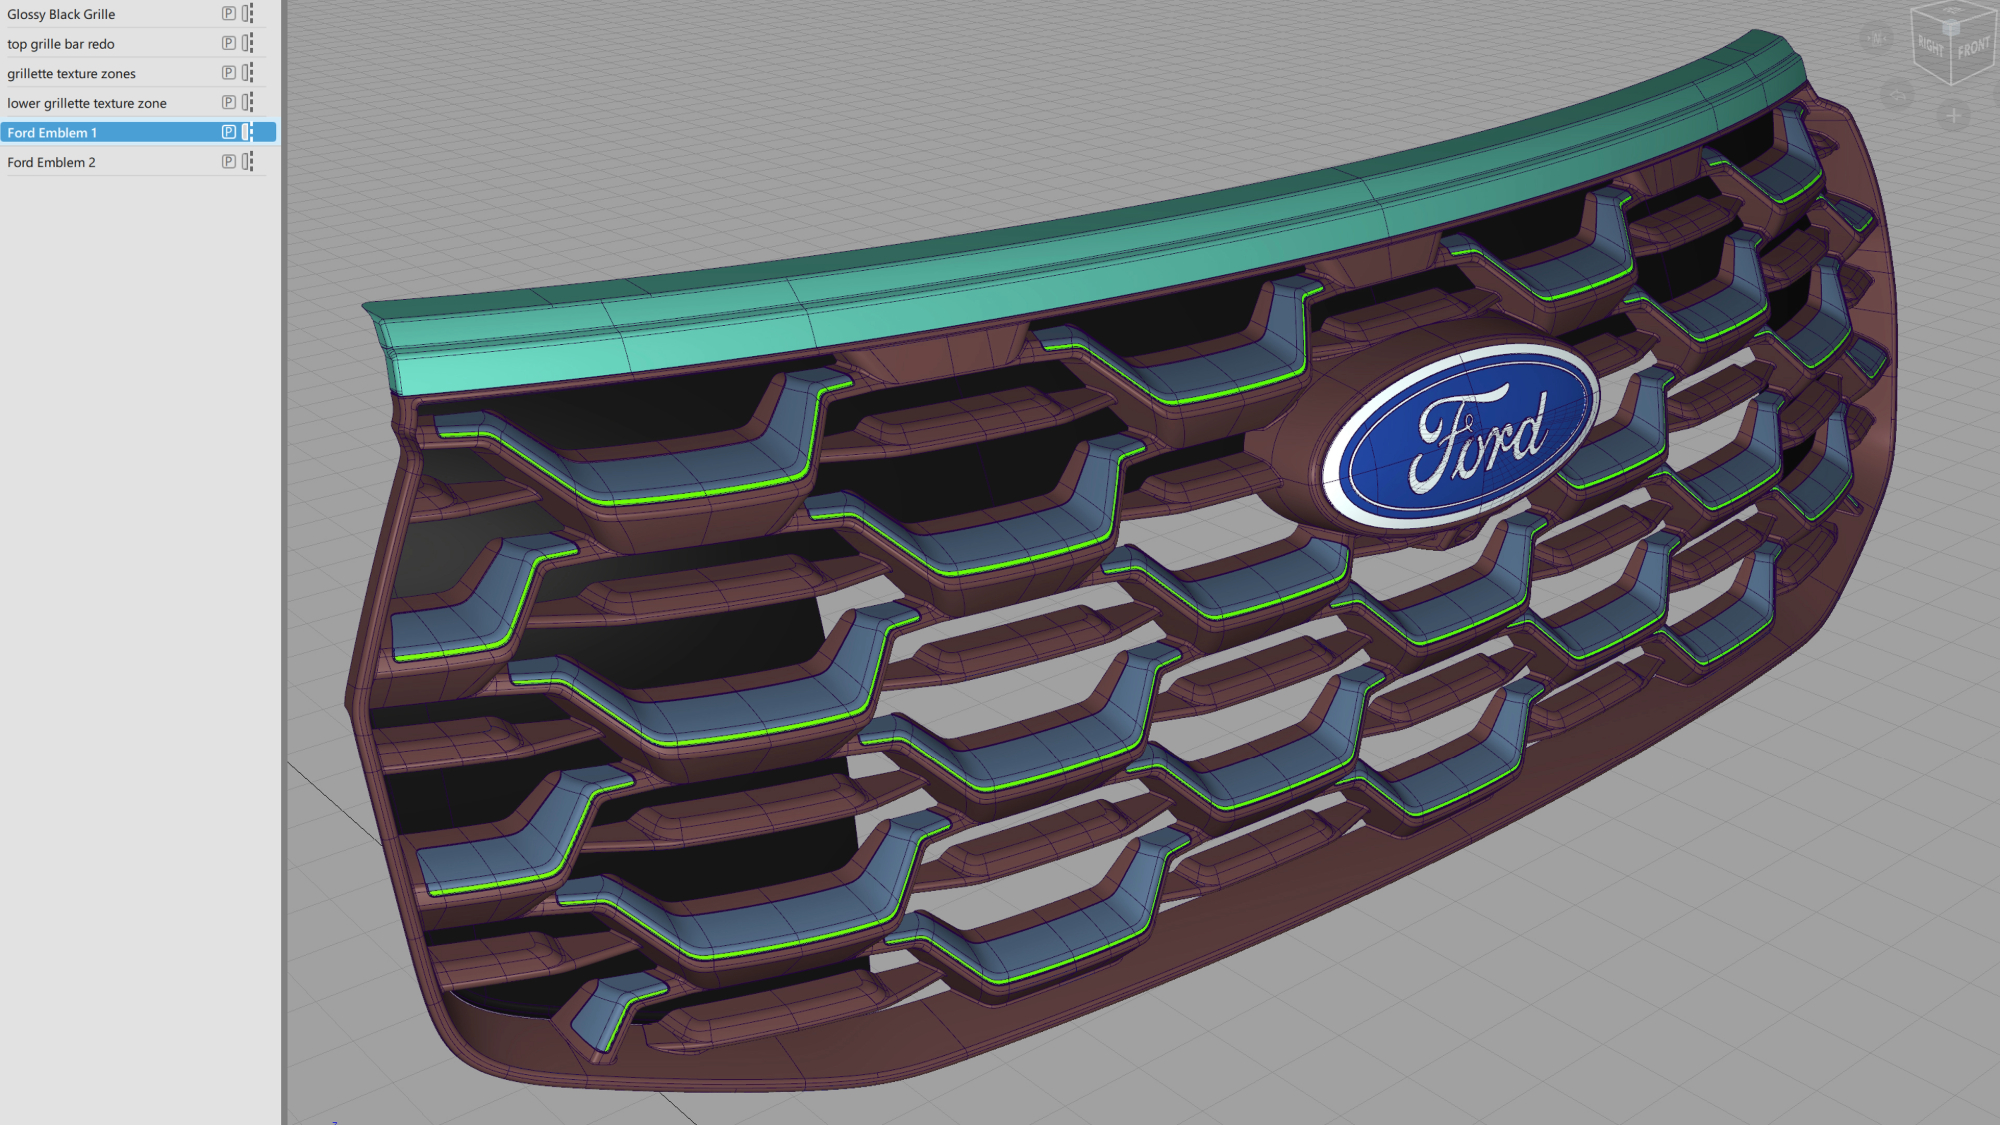Toggle symmetry icon on top grille bar redo layer

248,43
